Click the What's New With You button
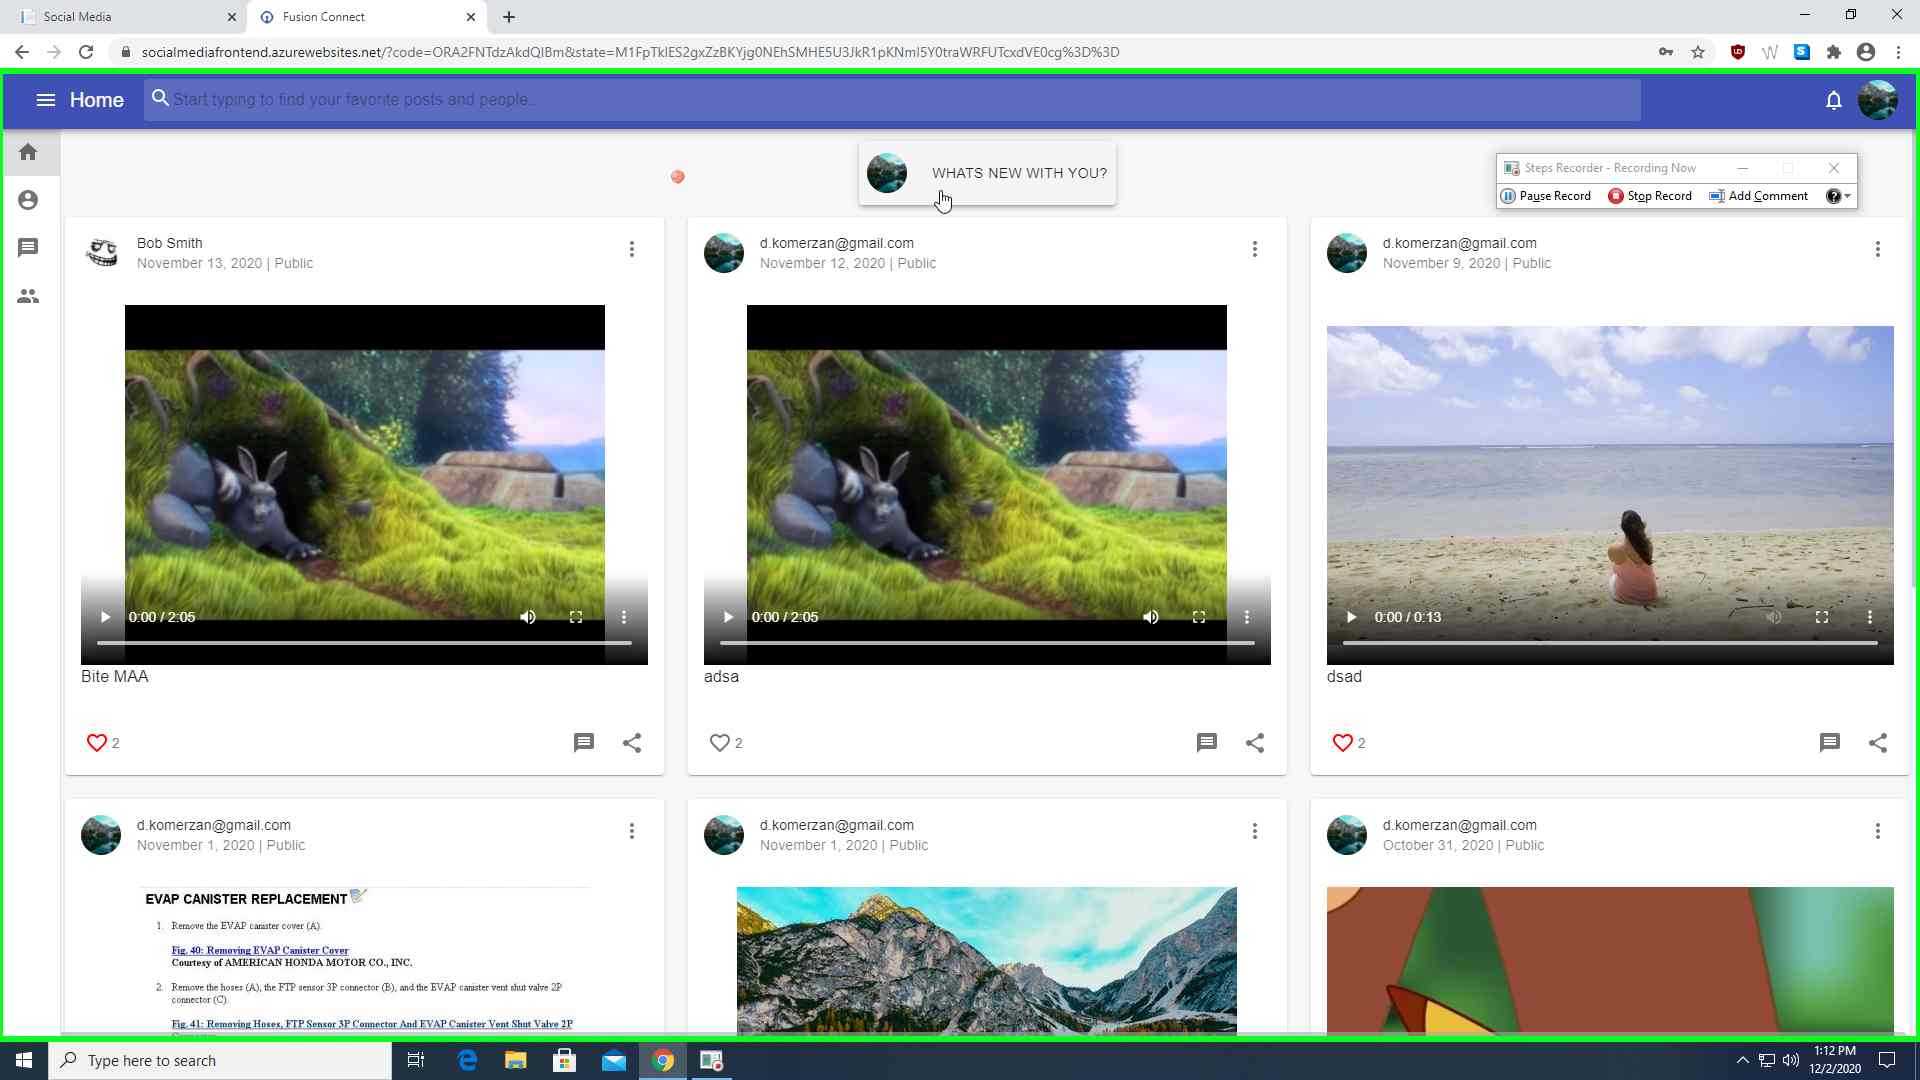This screenshot has height=1080, width=1920. pyautogui.click(x=987, y=173)
